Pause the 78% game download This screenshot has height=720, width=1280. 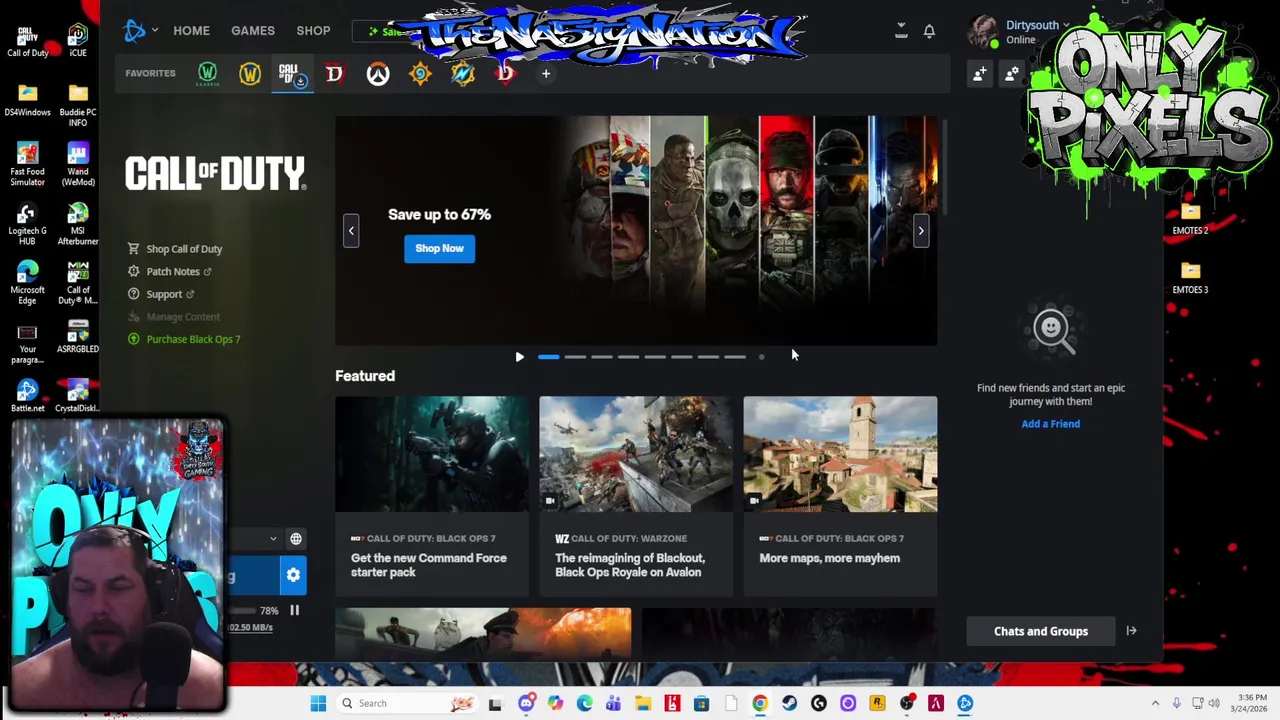tap(294, 610)
